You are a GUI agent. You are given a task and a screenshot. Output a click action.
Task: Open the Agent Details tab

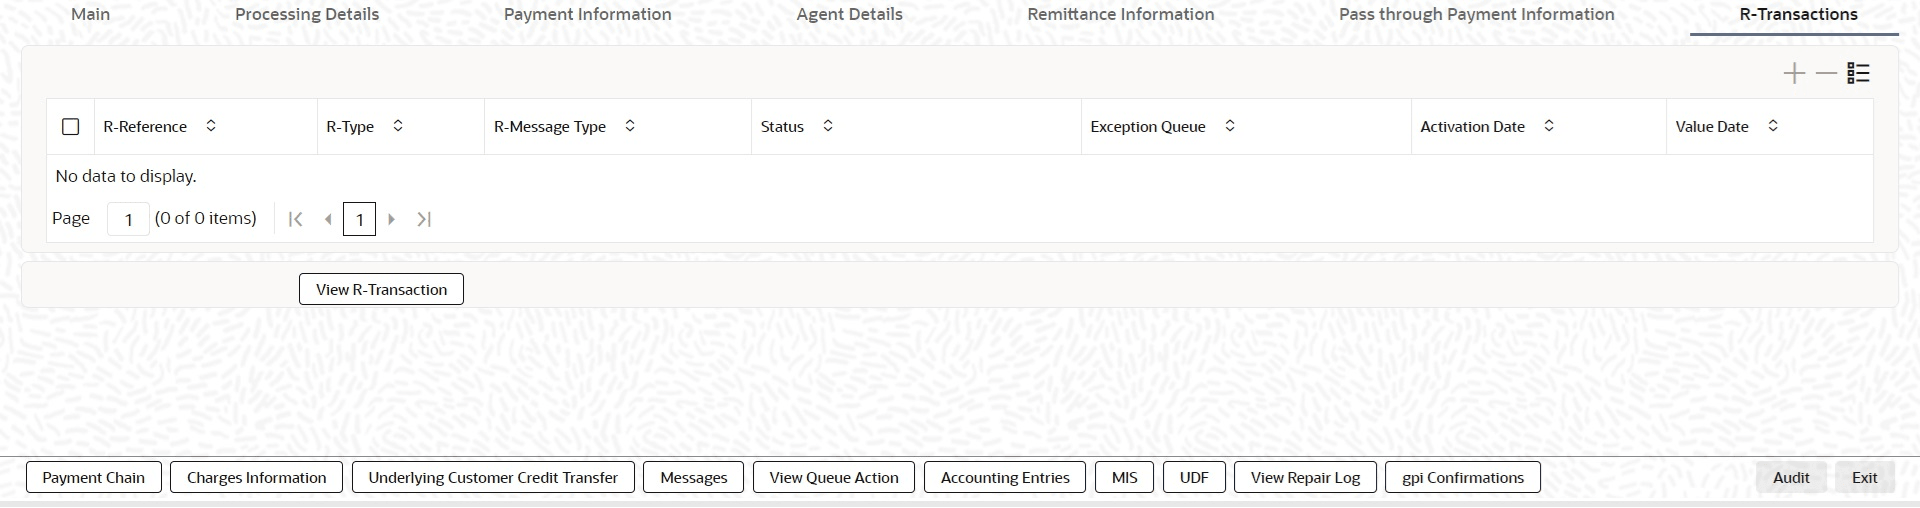pyautogui.click(x=849, y=14)
